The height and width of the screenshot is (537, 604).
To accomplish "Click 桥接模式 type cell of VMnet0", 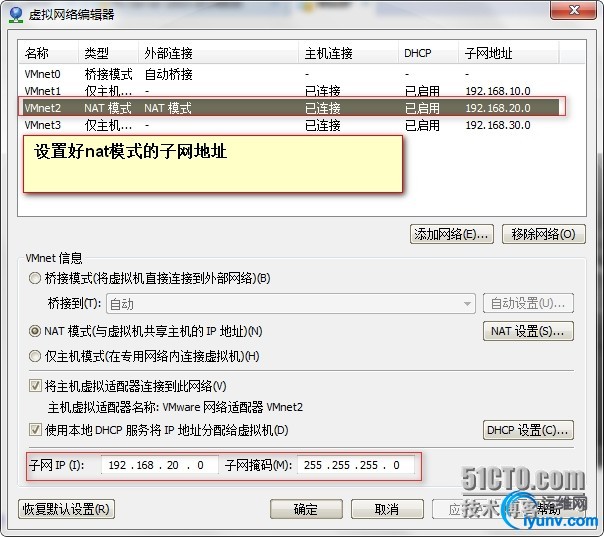I will (108, 74).
